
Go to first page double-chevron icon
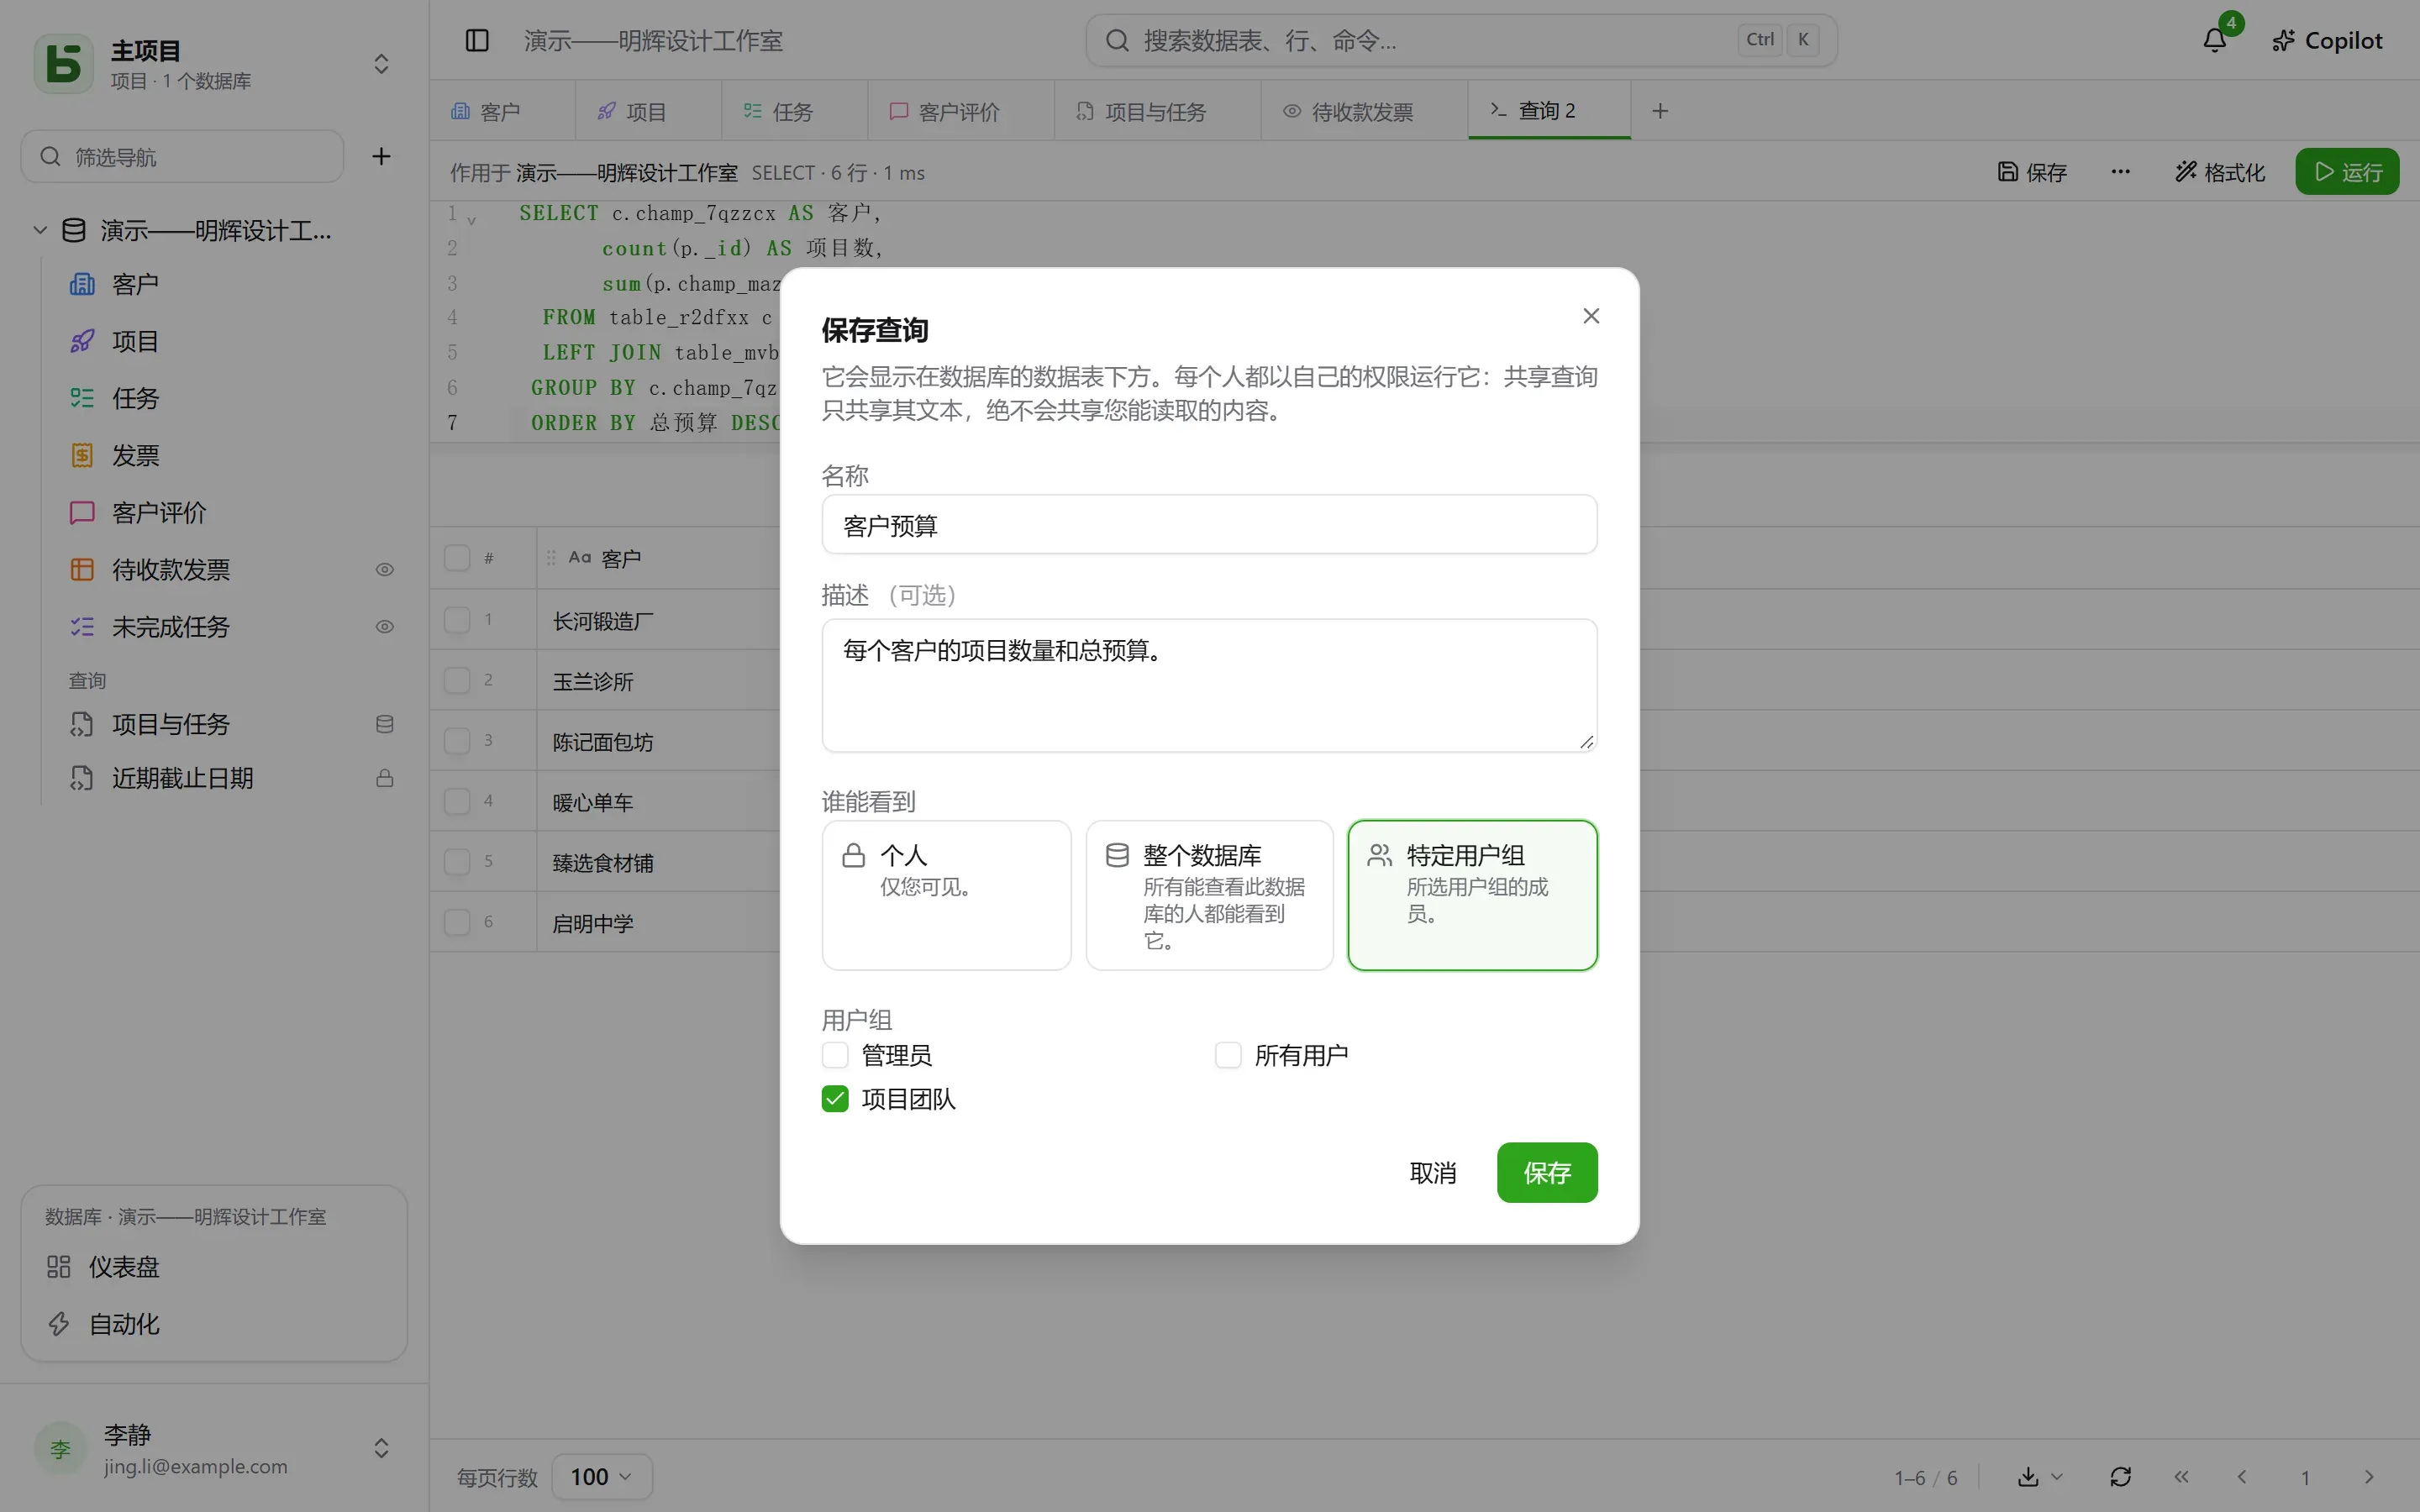[x=2181, y=1477]
